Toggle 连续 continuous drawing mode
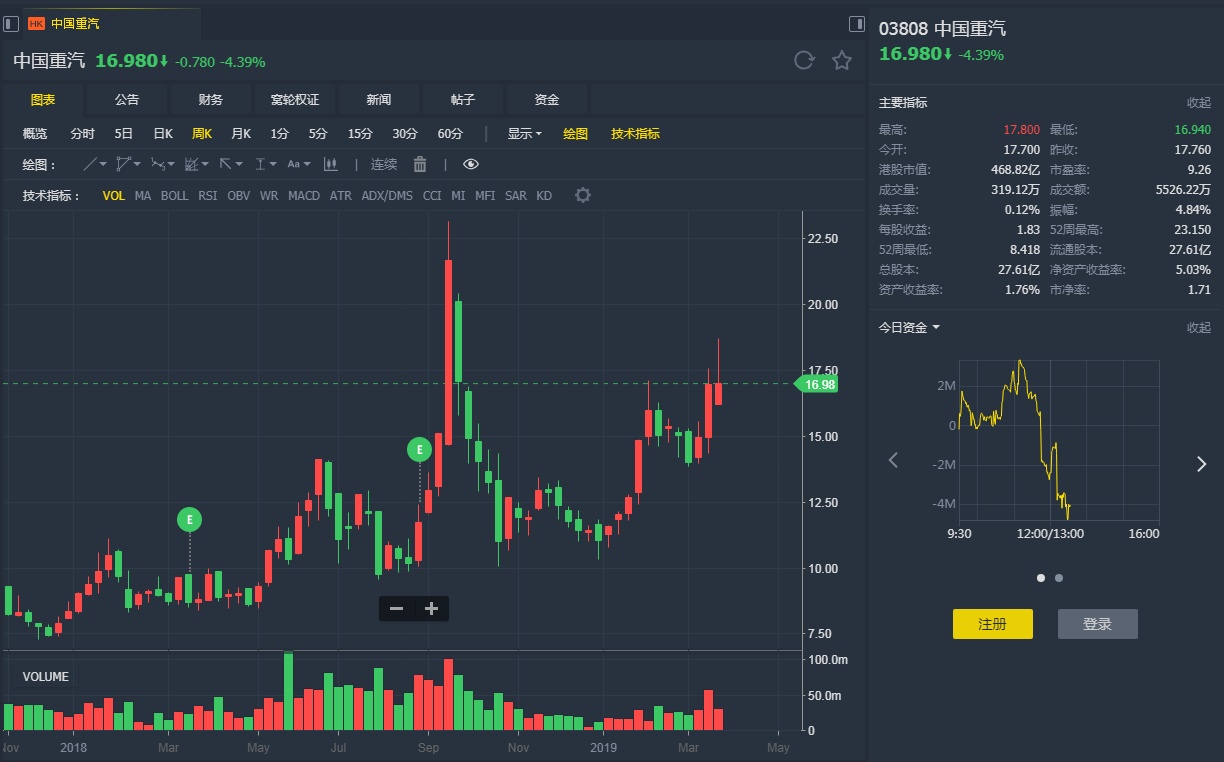This screenshot has height=762, width=1224. coord(384,164)
